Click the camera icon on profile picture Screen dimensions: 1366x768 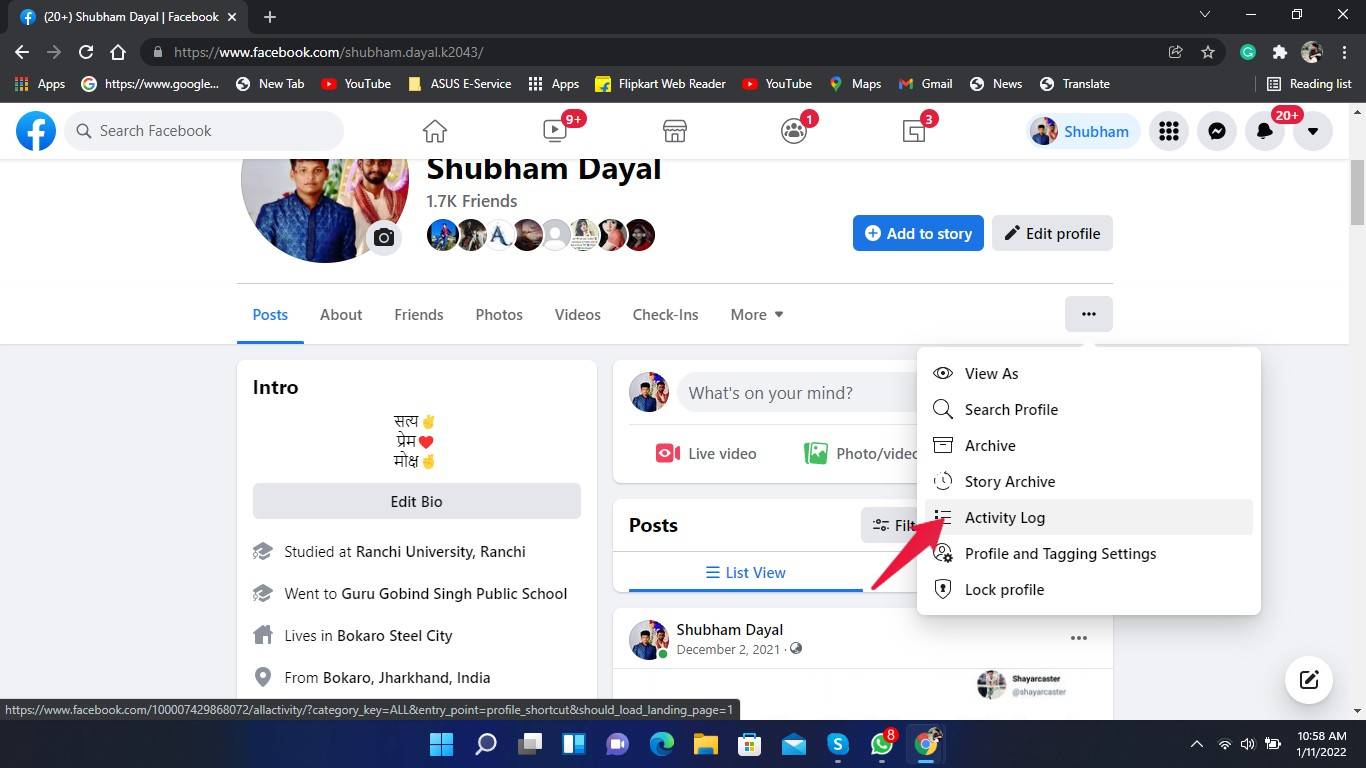[384, 238]
